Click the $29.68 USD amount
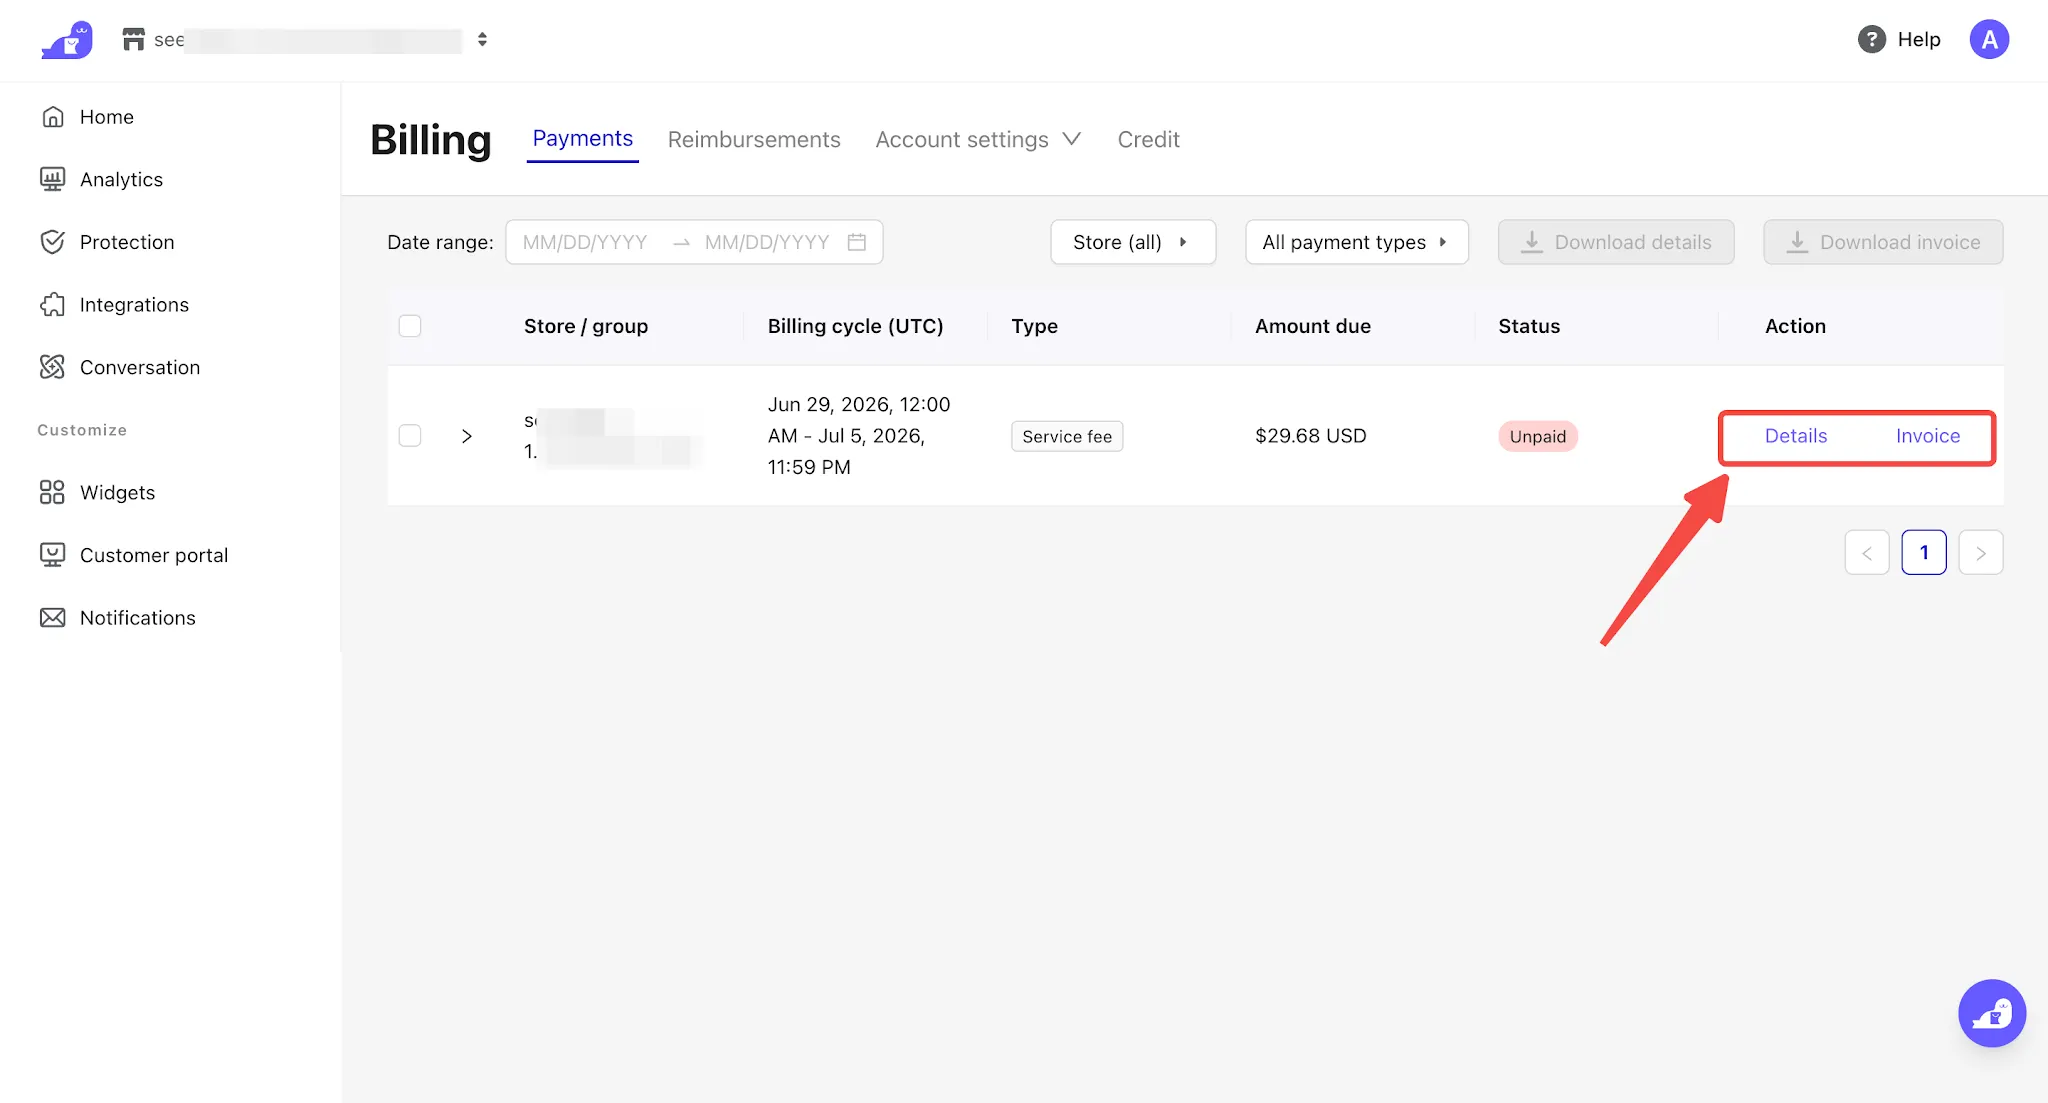This screenshot has height=1103, width=2048. click(x=1310, y=436)
